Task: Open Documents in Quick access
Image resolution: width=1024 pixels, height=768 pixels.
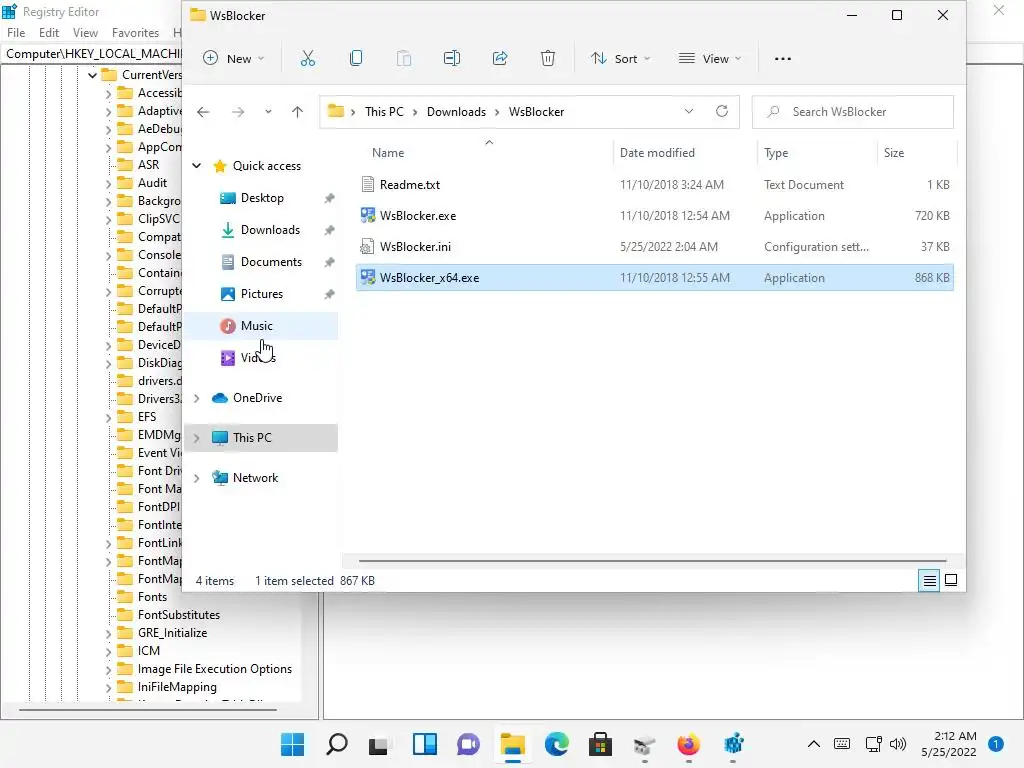Action: point(271,262)
